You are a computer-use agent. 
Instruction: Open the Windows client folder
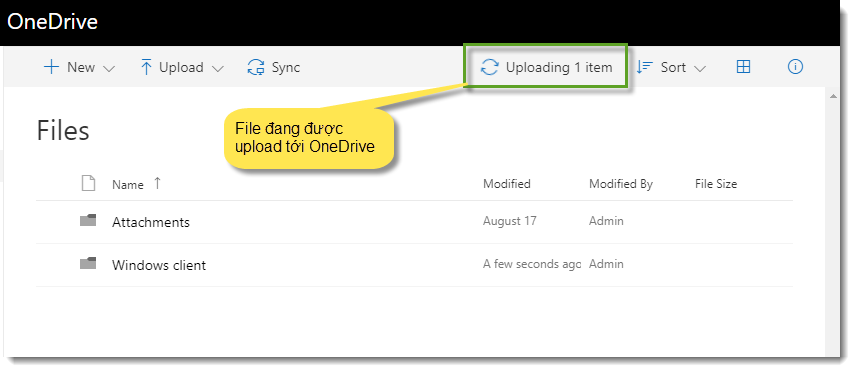coord(159,265)
